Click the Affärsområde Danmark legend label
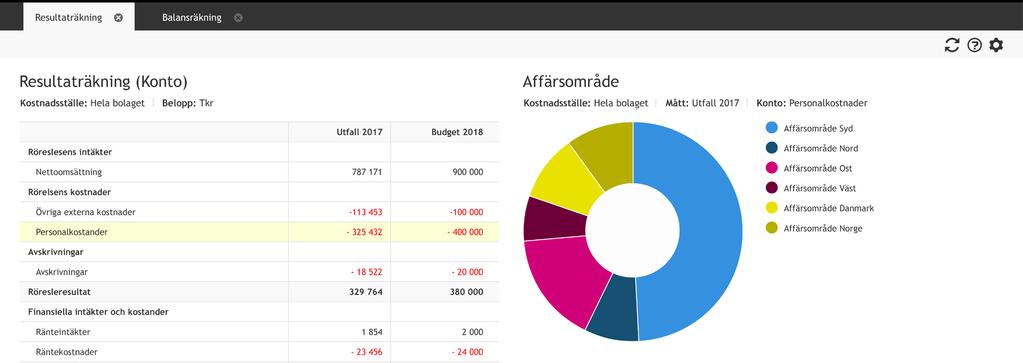The width and height of the screenshot is (1023, 363). point(829,208)
